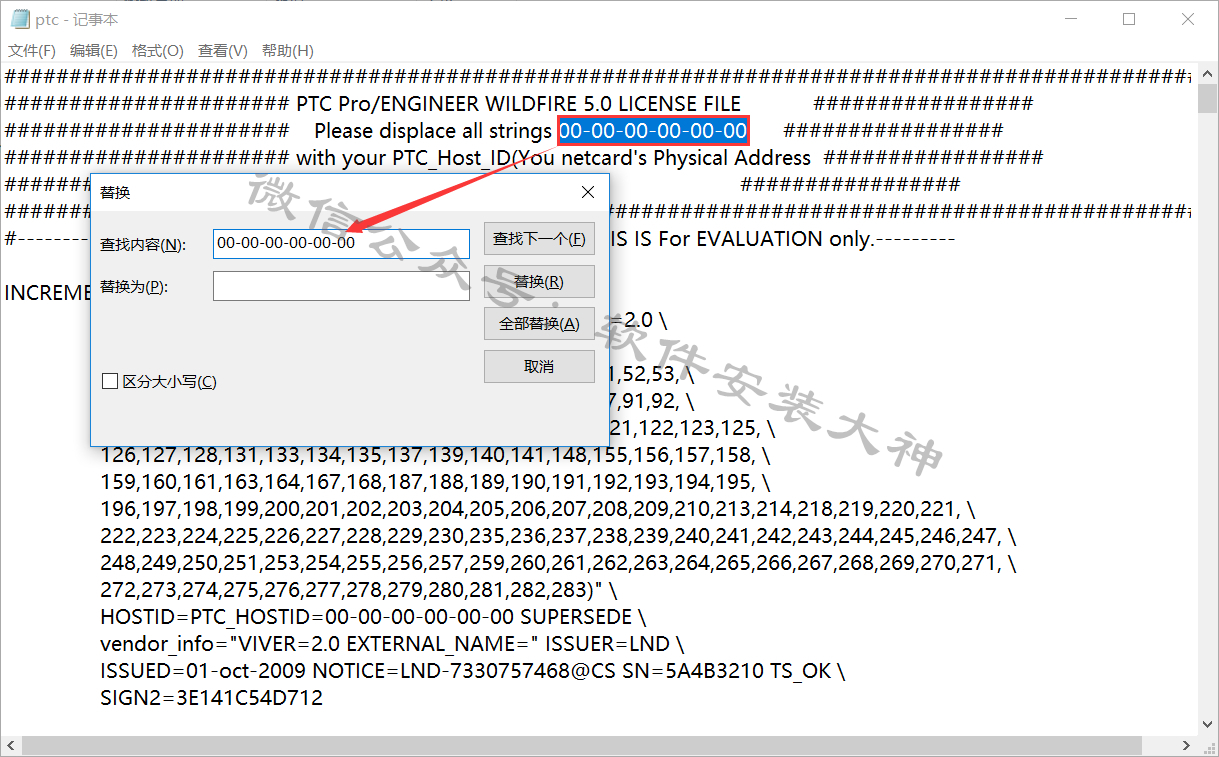This screenshot has width=1219, height=757.
Task: Click the 'Please displace all strings' text
Action: click(x=433, y=131)
